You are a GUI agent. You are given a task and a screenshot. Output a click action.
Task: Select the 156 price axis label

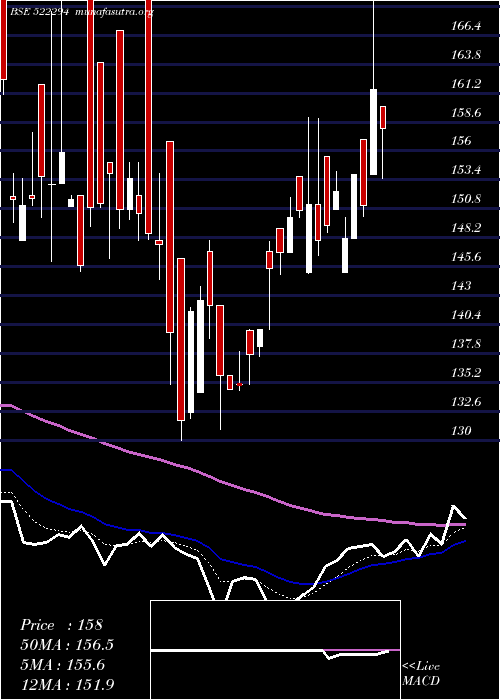(x=461, y=142)
